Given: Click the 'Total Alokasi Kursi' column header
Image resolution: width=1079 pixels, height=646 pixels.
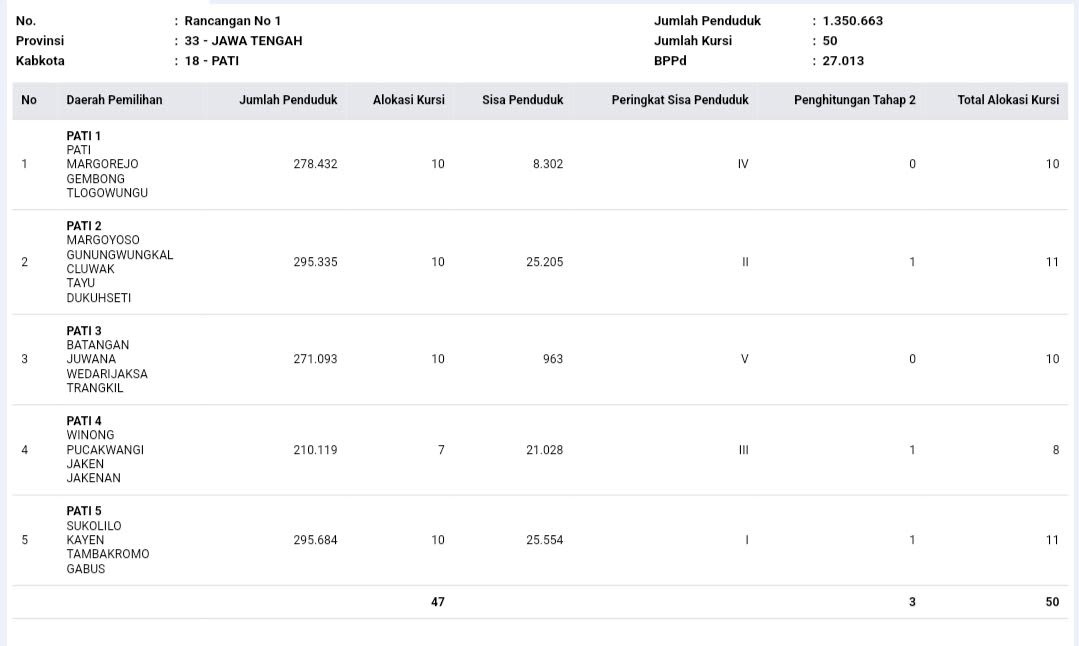Looking at the screenshot, I should point(1007,100).
